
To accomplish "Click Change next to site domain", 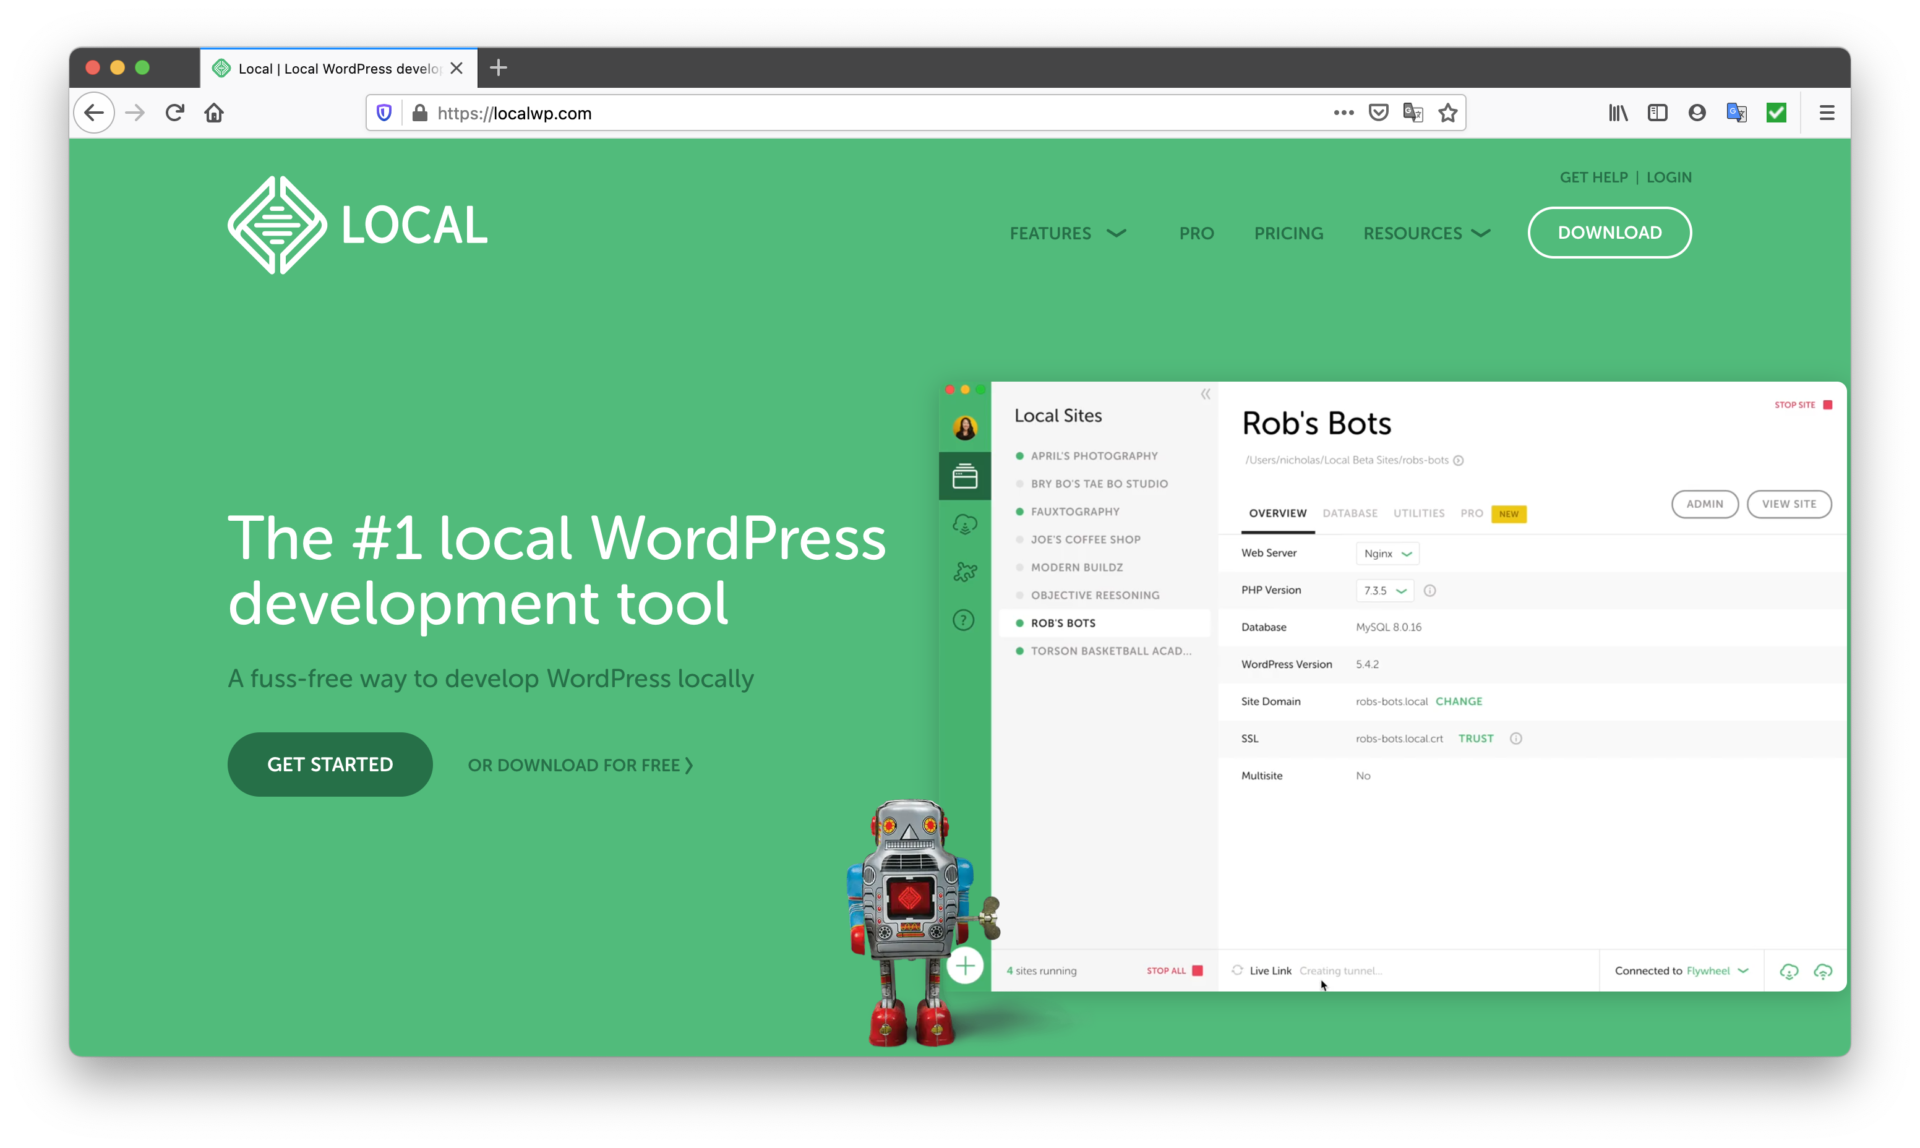I will click(1459, 702).
